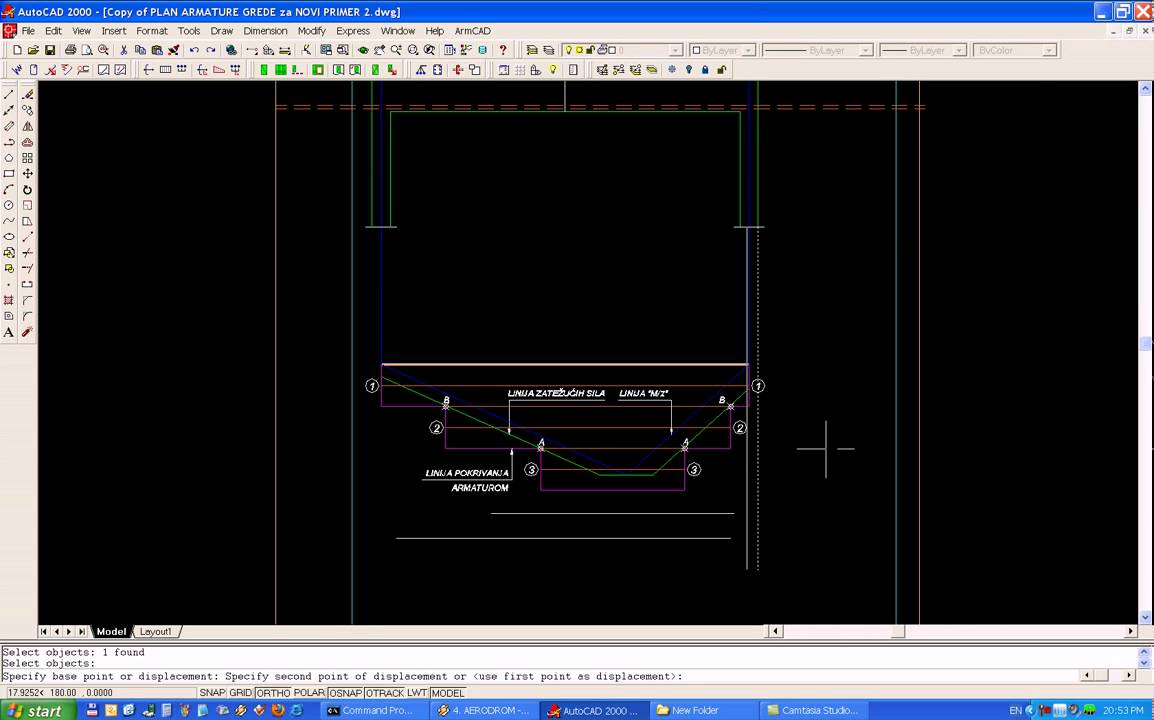Open the 4. AERODROM taskbar window
This screenshot has width=1154, height=720.
485,710
